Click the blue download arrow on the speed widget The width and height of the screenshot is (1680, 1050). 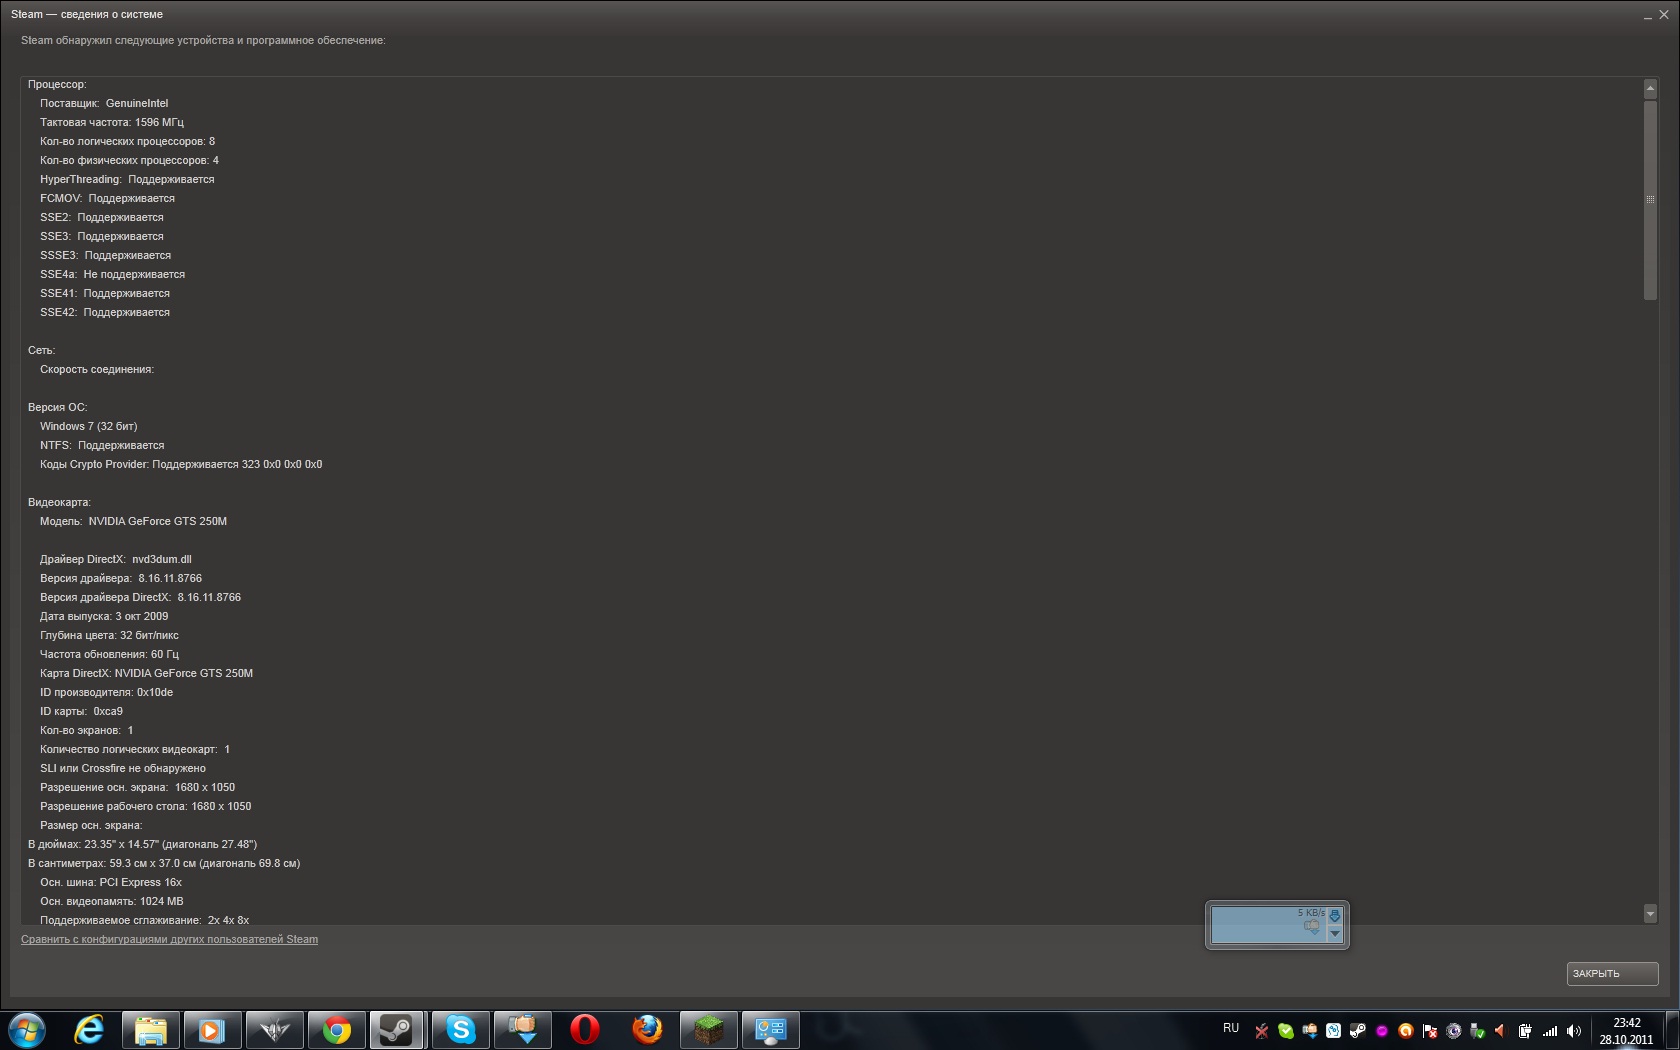(x=1334, y=915)
